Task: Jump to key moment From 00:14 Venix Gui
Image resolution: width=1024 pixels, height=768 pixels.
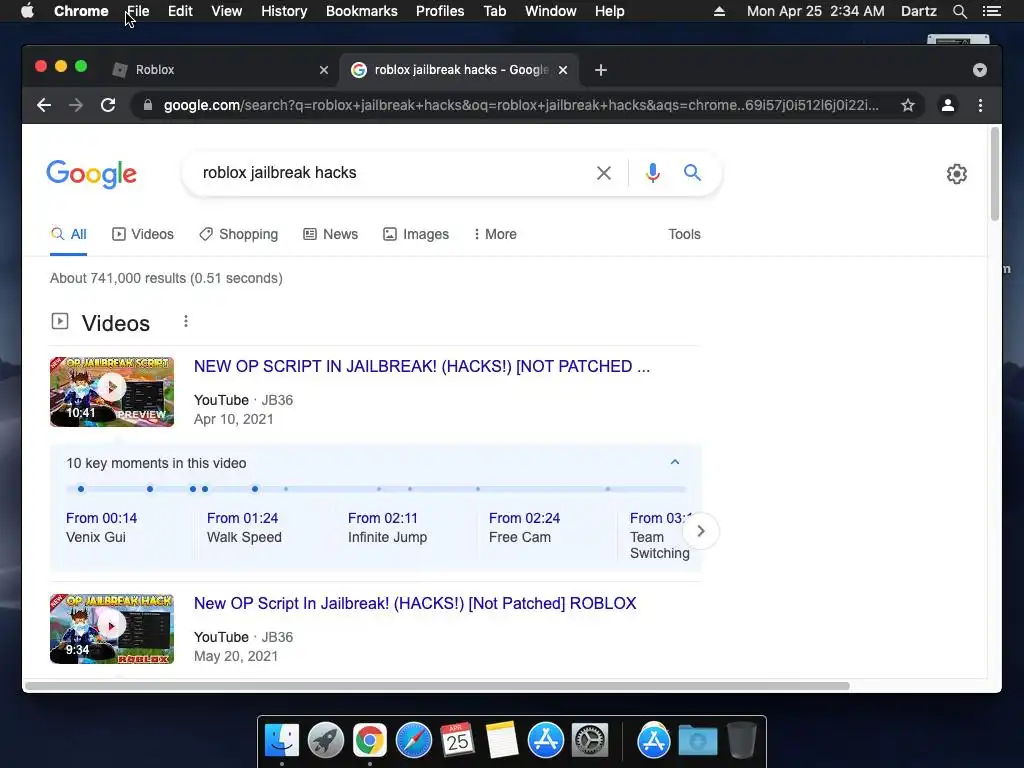Action: point(102,528)
